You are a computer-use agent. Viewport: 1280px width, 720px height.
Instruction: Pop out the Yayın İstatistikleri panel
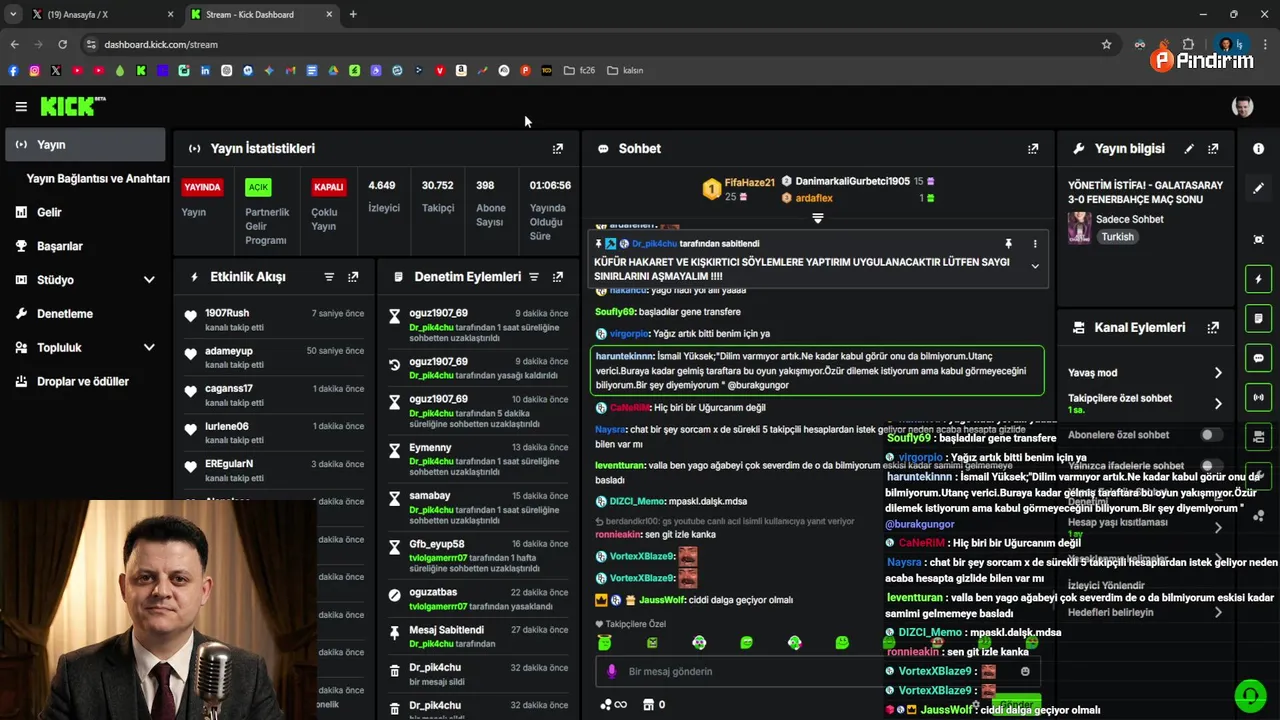(x=558, y=148)
